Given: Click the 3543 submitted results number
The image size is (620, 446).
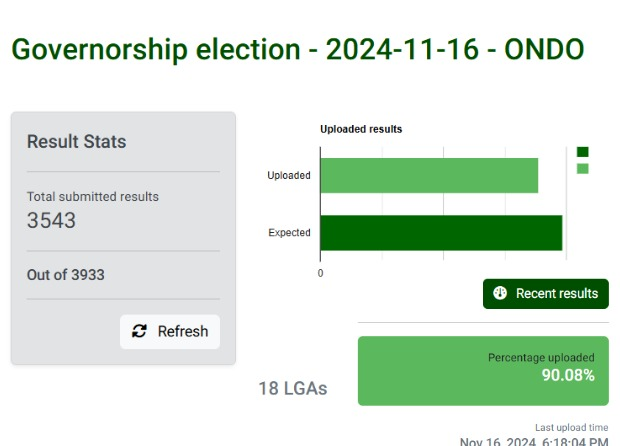Looking at the screenshot, I should [51, 220].
